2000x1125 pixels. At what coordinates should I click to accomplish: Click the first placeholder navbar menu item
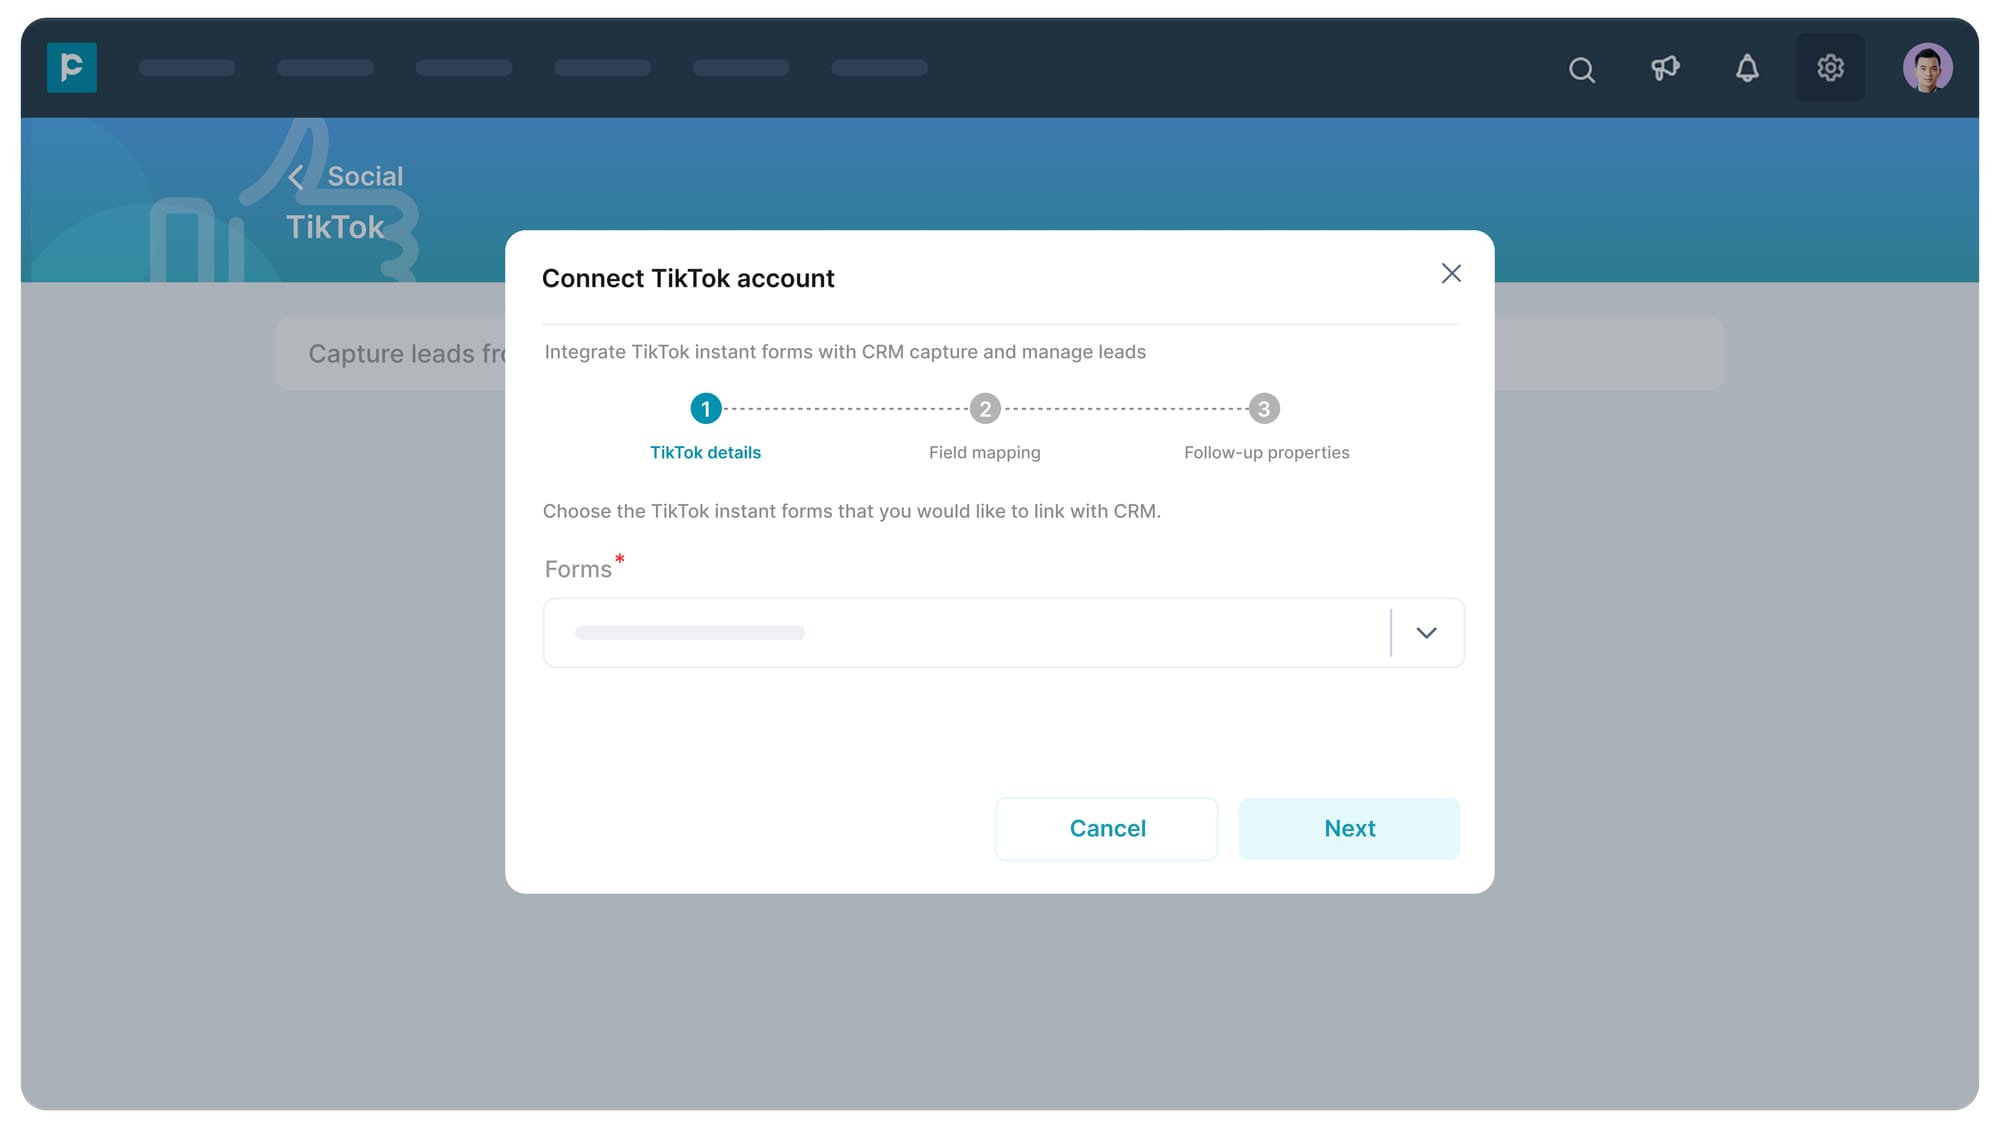point(187,68)
